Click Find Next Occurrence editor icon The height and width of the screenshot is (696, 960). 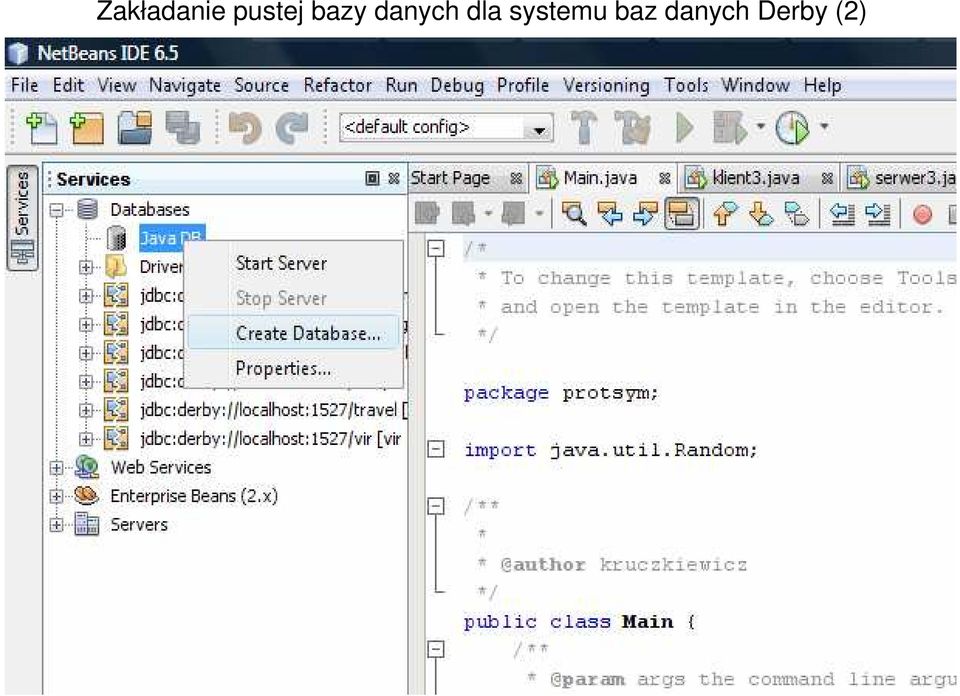645,213
